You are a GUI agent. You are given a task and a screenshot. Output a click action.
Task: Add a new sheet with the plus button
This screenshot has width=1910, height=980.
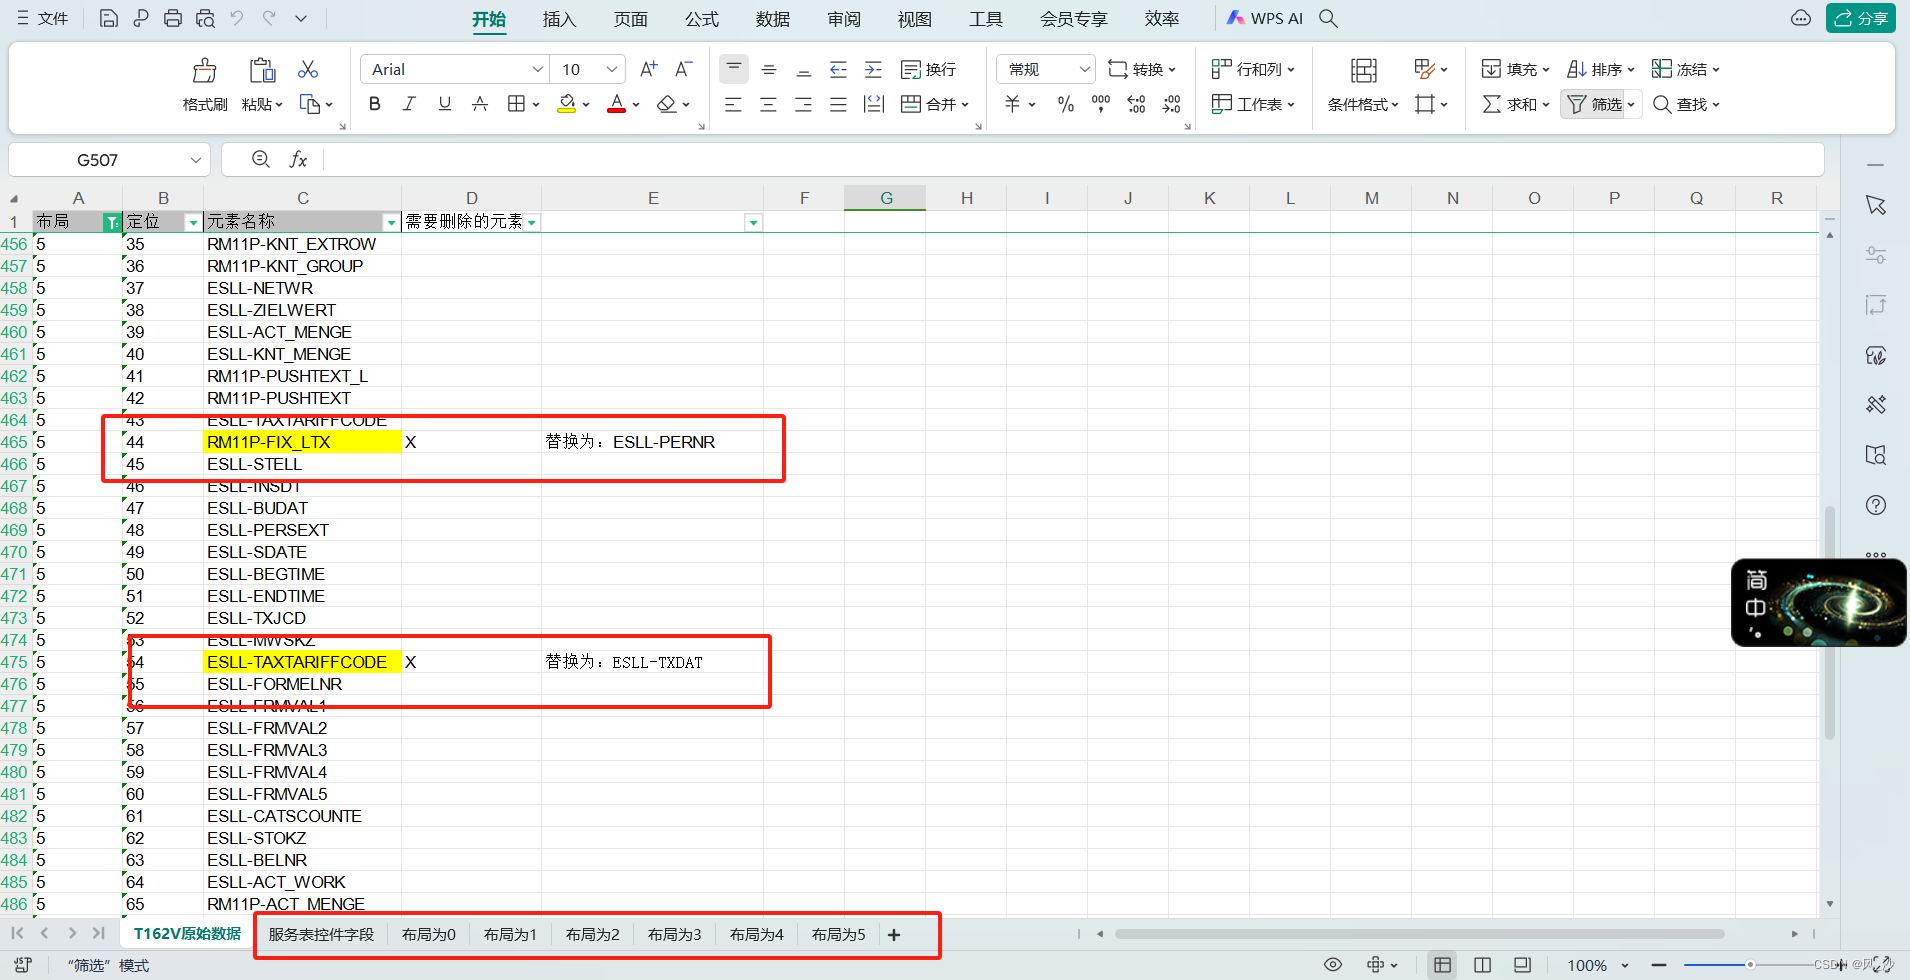(x=894, y=934)
